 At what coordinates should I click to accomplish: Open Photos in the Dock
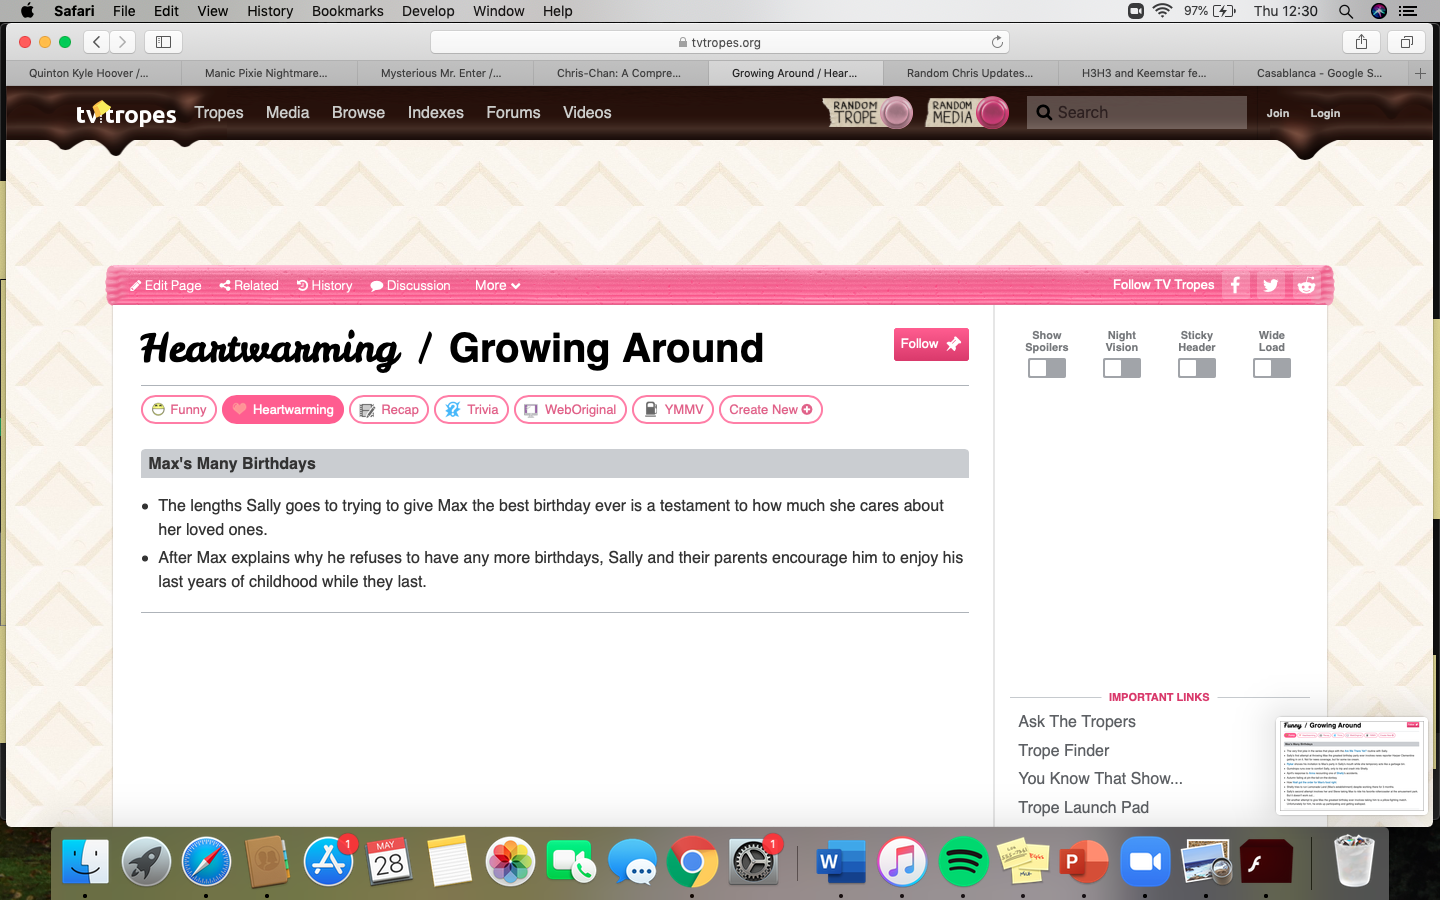(510, 861)
